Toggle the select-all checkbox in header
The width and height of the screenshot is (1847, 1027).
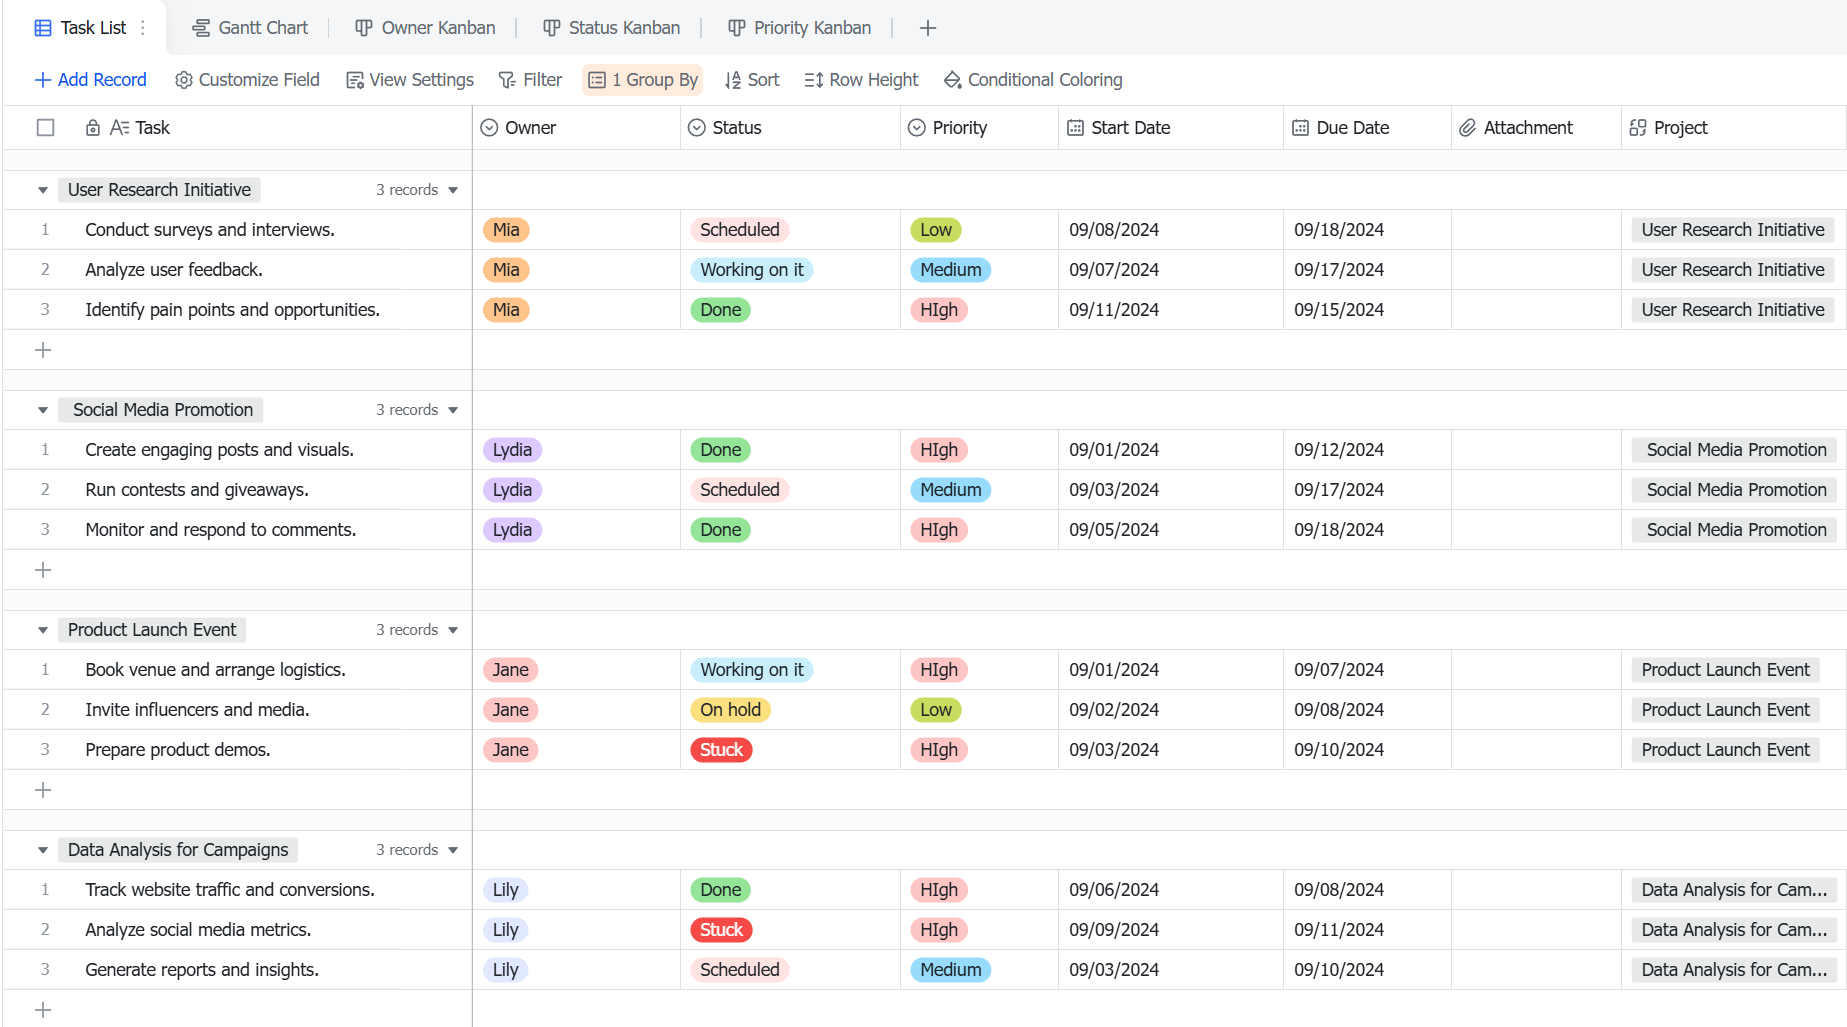pos(45,128)
